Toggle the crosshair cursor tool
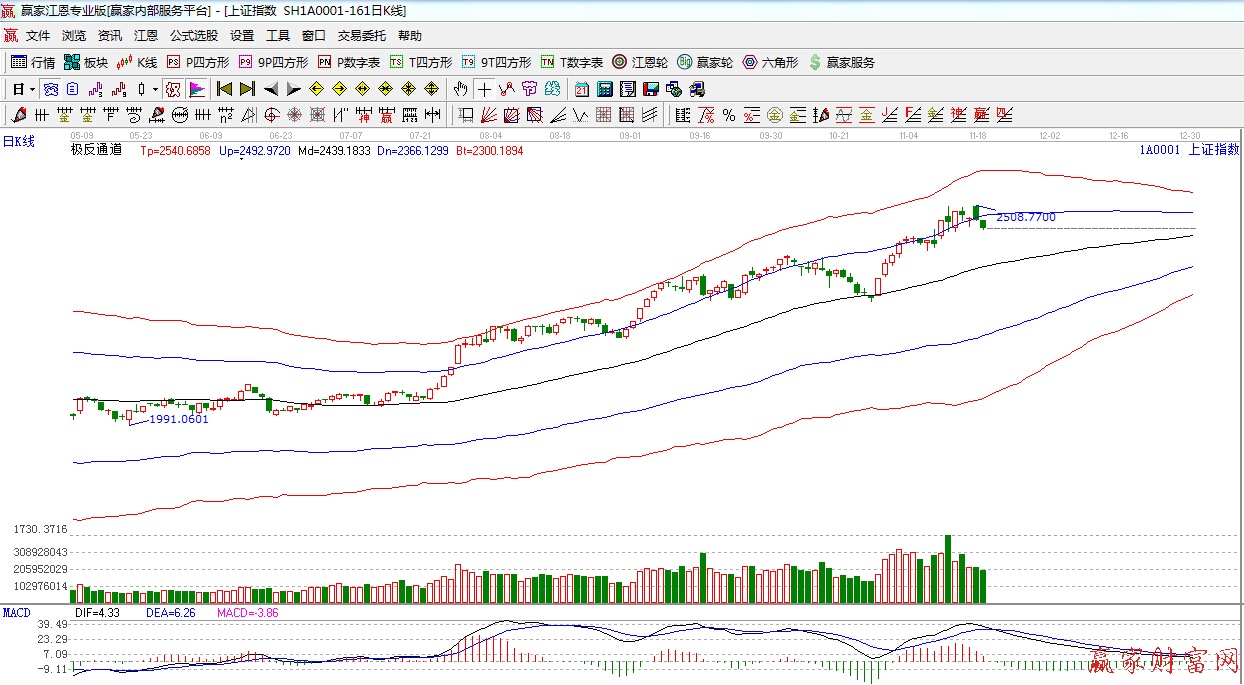This screenshot has height=685, width=1244. pyautogui.click(x=484, y=89)
